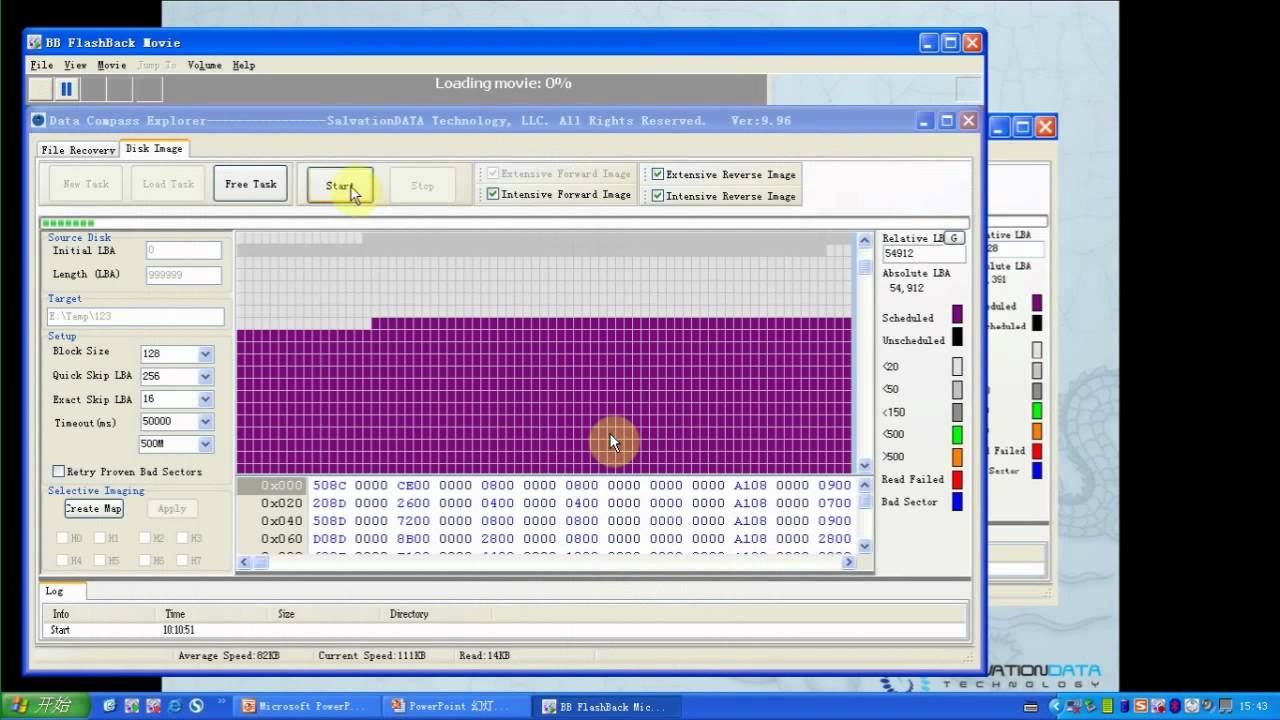This screenshot has width=1280, height=720.
Task: Click the Target path field E:\Temp\123
Action: point(136,316)
